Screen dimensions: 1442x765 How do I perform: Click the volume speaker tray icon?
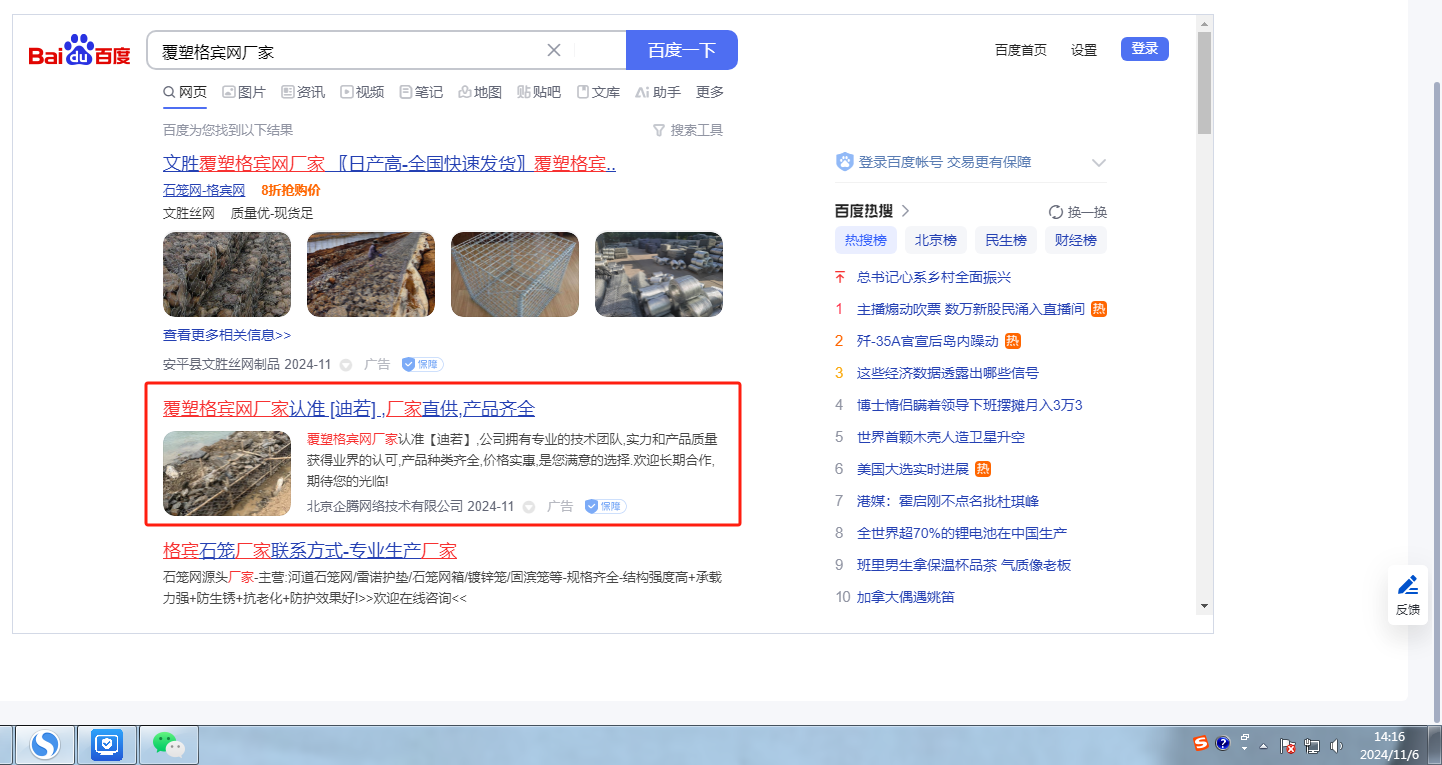point(1337,746)
